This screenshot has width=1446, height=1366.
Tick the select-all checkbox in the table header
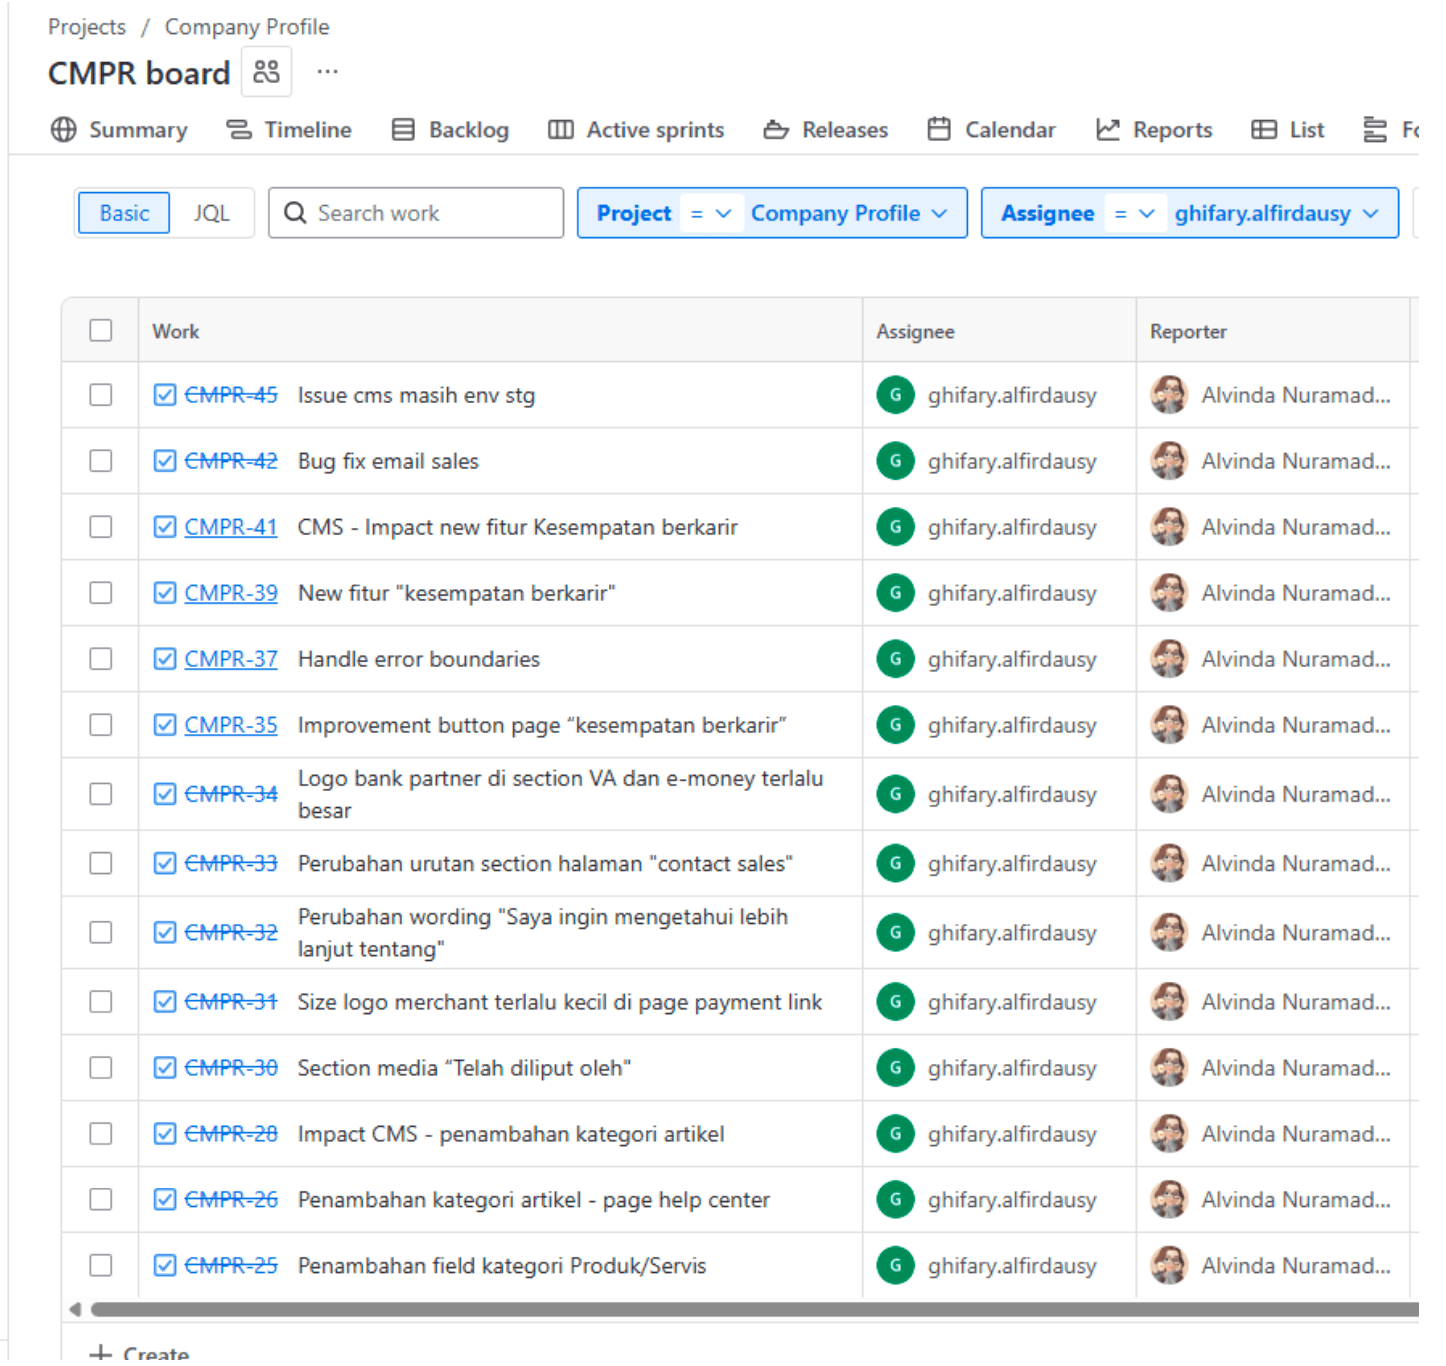101,331
